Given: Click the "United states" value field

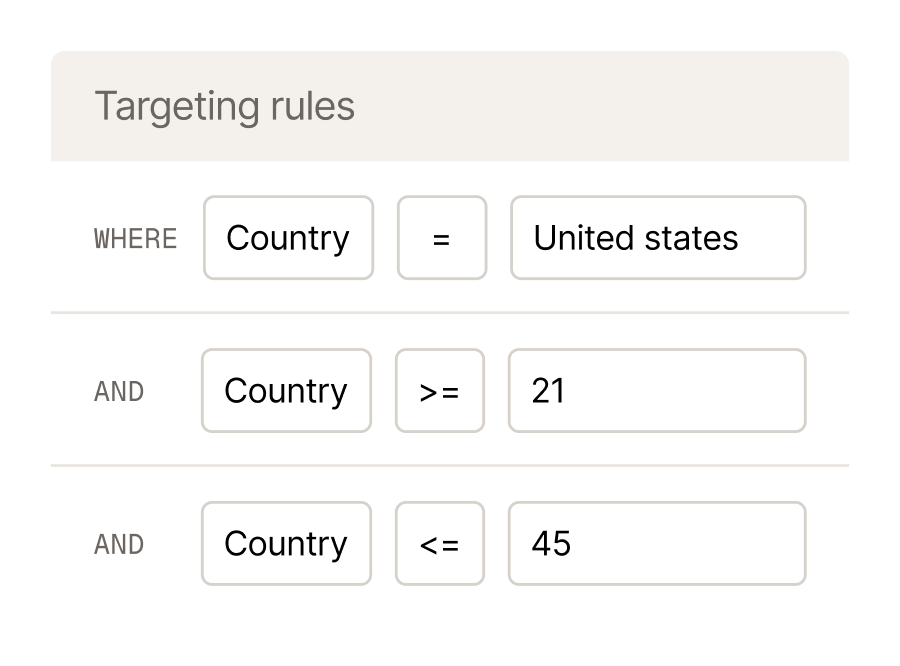Looking at the screenshot, I should [x=658, y=238].
